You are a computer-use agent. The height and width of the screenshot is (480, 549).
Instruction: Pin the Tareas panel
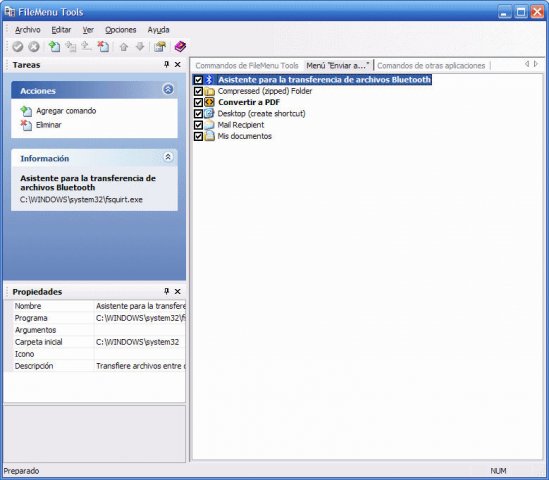[167, 64]
